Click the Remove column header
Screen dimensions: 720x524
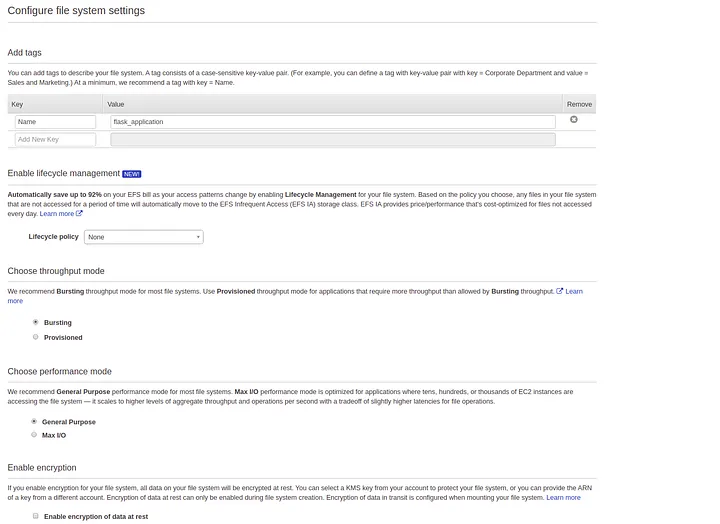click(x=579, y=104)
